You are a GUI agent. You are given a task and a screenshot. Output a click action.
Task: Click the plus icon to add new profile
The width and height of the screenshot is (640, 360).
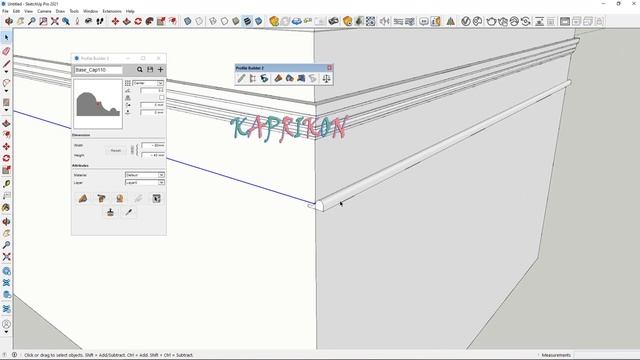coord(160,70)
